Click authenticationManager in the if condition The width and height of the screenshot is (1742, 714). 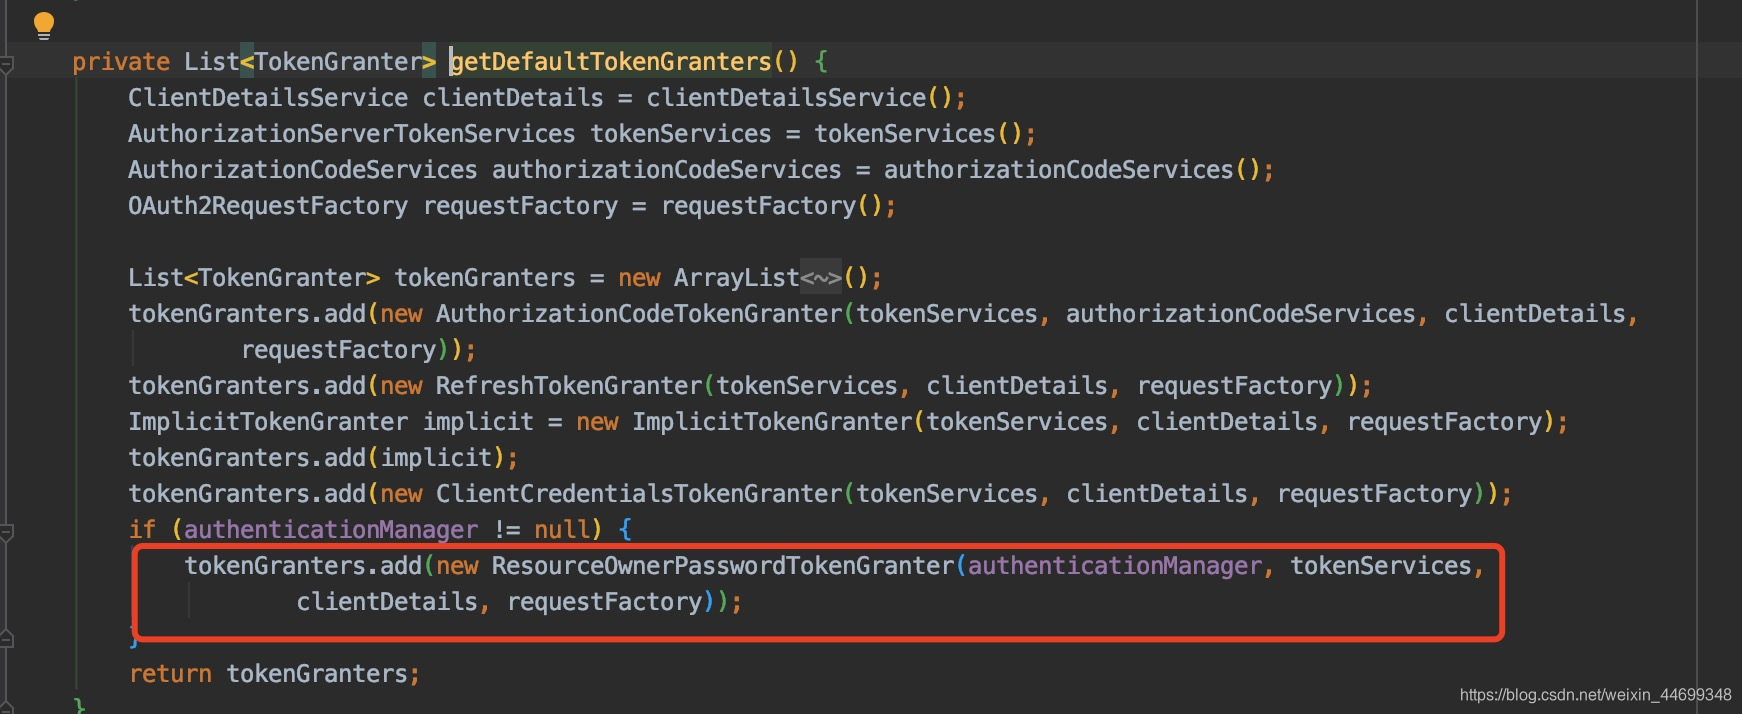point(331,530)
